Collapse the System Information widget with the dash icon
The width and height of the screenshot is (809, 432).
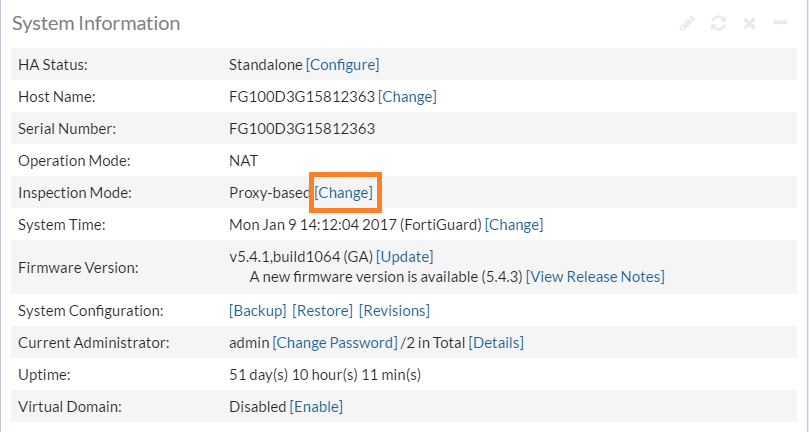780,23
